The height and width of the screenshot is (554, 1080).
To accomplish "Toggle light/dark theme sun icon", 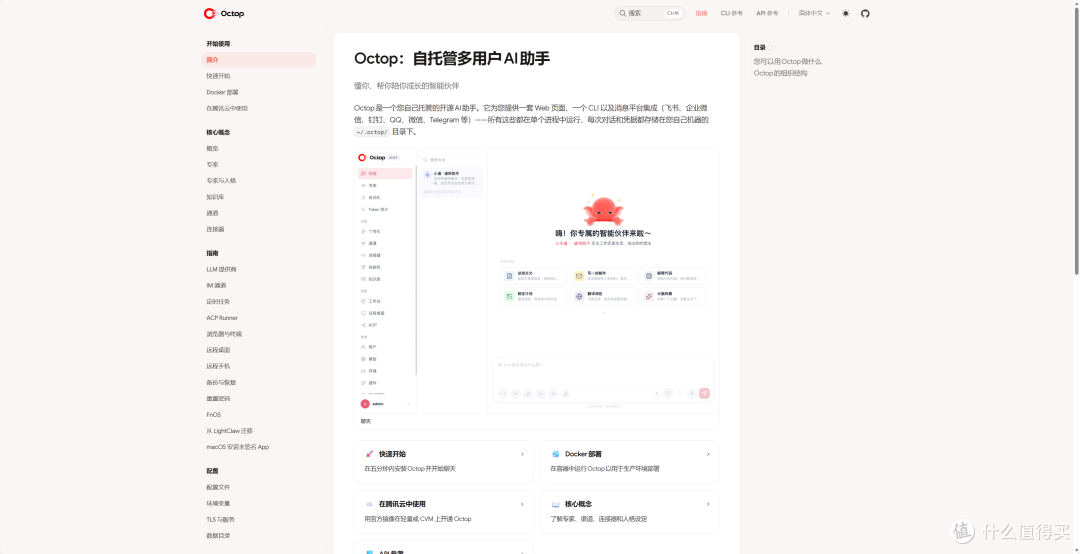I will coord(846,13).
